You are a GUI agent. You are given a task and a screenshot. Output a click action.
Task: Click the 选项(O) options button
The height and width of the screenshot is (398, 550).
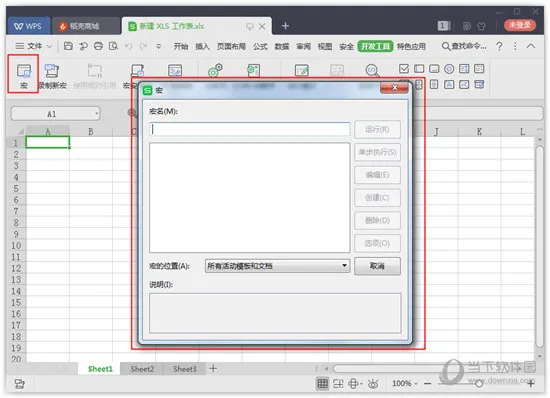(x=377, y=243)
